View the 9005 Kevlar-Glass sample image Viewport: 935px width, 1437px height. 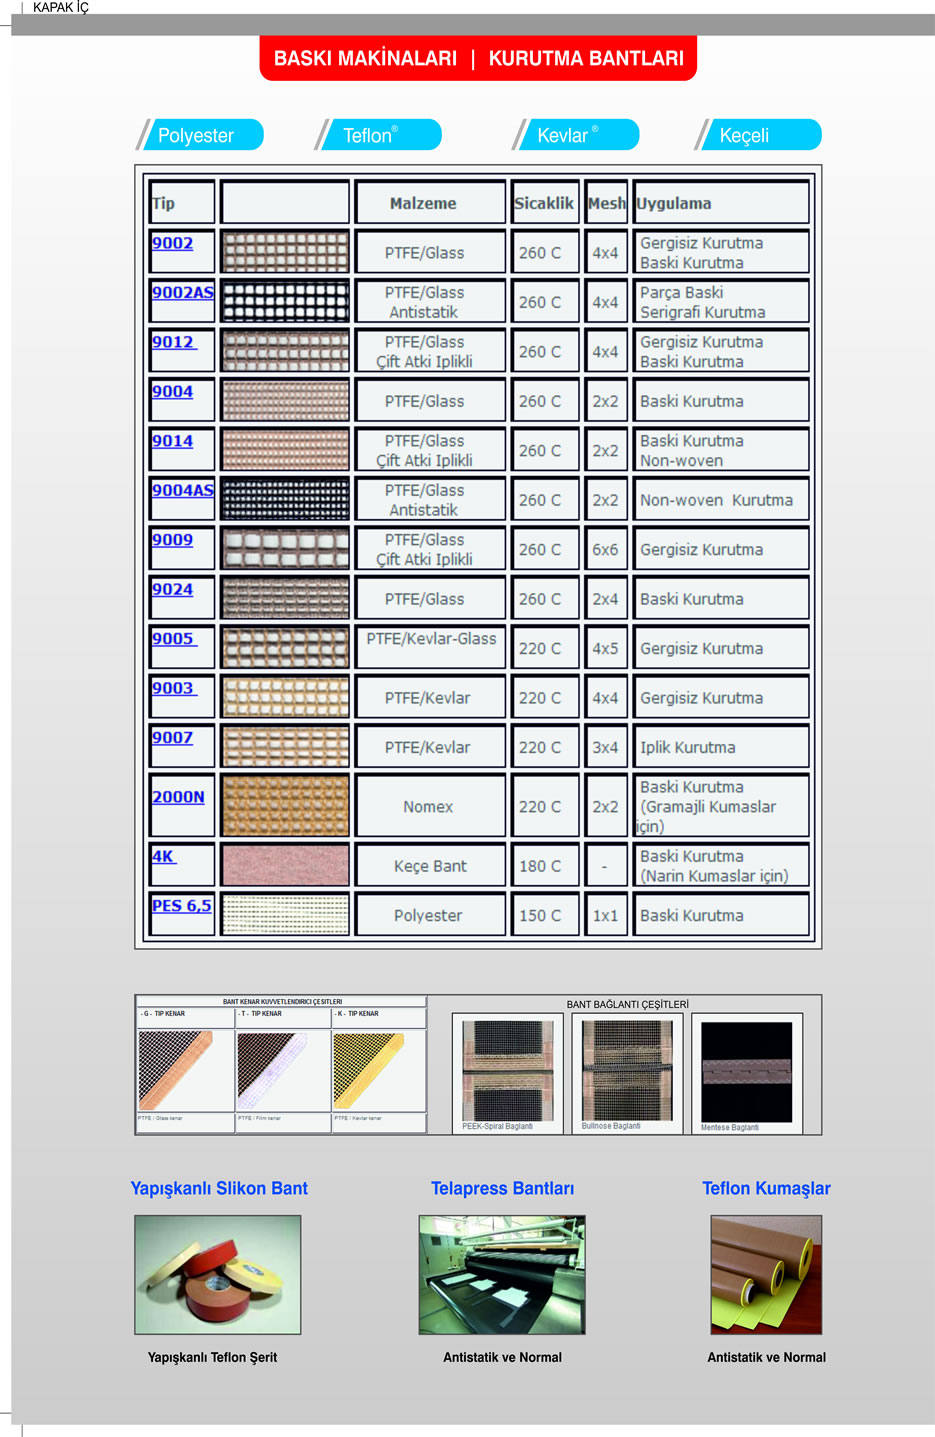point(285,648)
